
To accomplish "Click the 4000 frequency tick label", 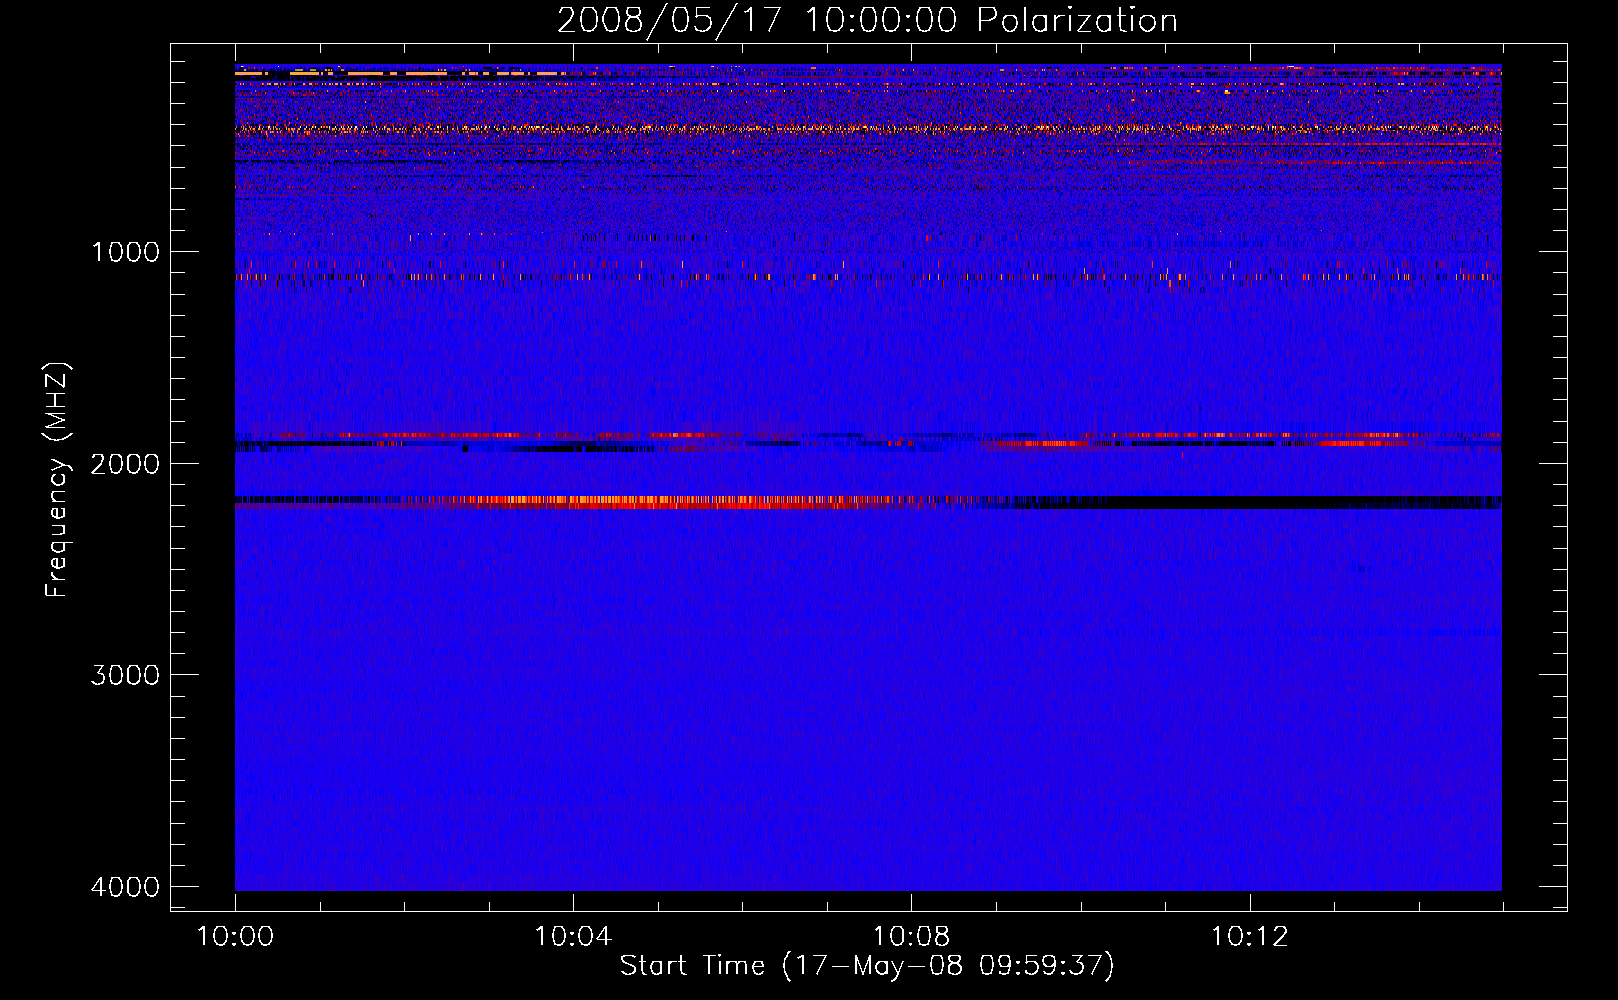I will 125,887.
